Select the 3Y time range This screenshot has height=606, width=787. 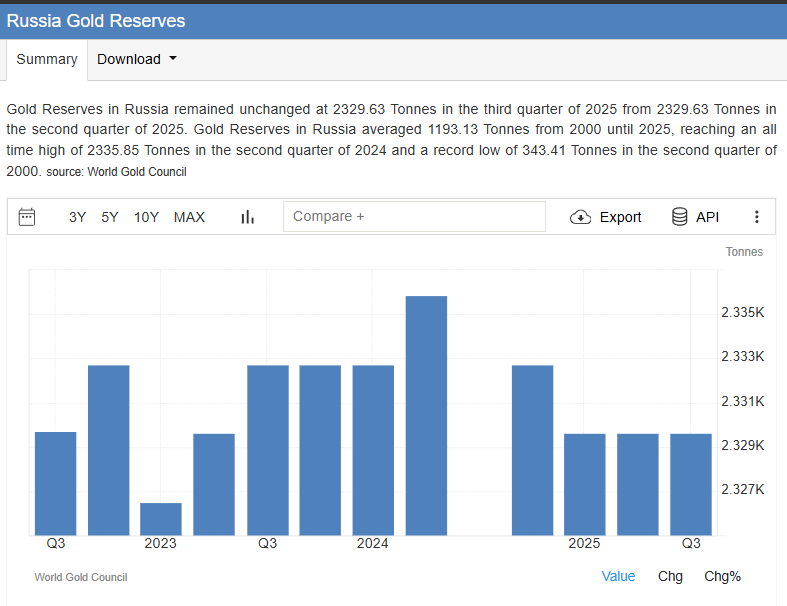point(77,217)
